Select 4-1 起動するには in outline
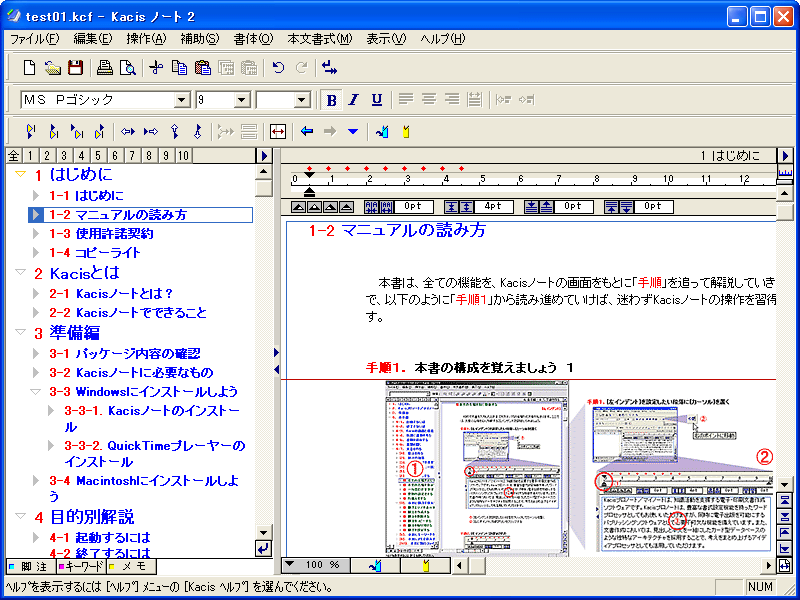 pyautogui.click(x=100, y=537)
